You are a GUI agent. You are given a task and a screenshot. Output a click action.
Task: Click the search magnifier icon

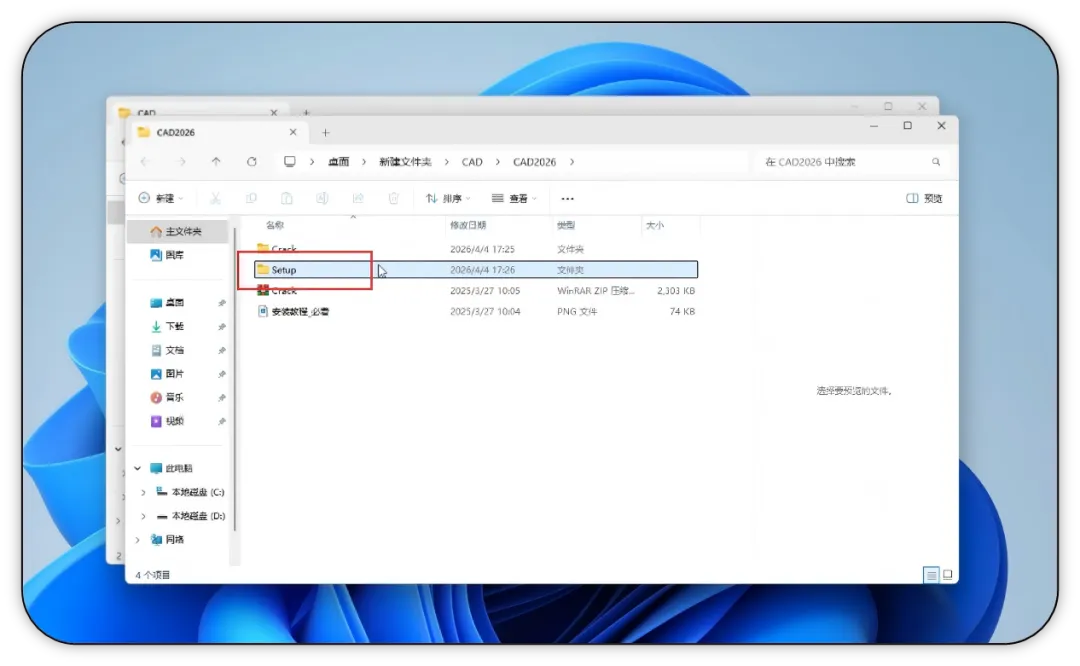[x=936, y=162]
